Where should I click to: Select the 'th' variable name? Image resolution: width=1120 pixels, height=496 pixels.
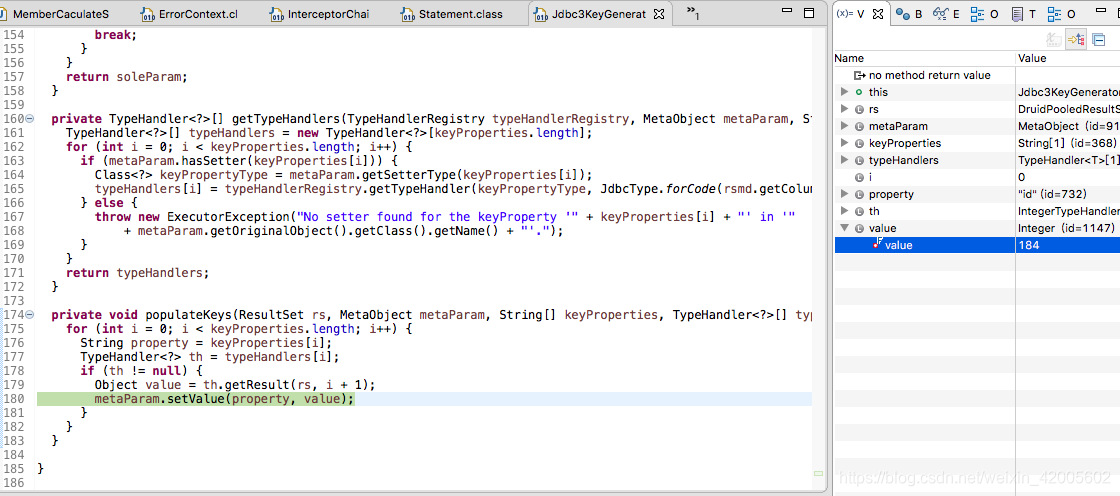[874, 211]
